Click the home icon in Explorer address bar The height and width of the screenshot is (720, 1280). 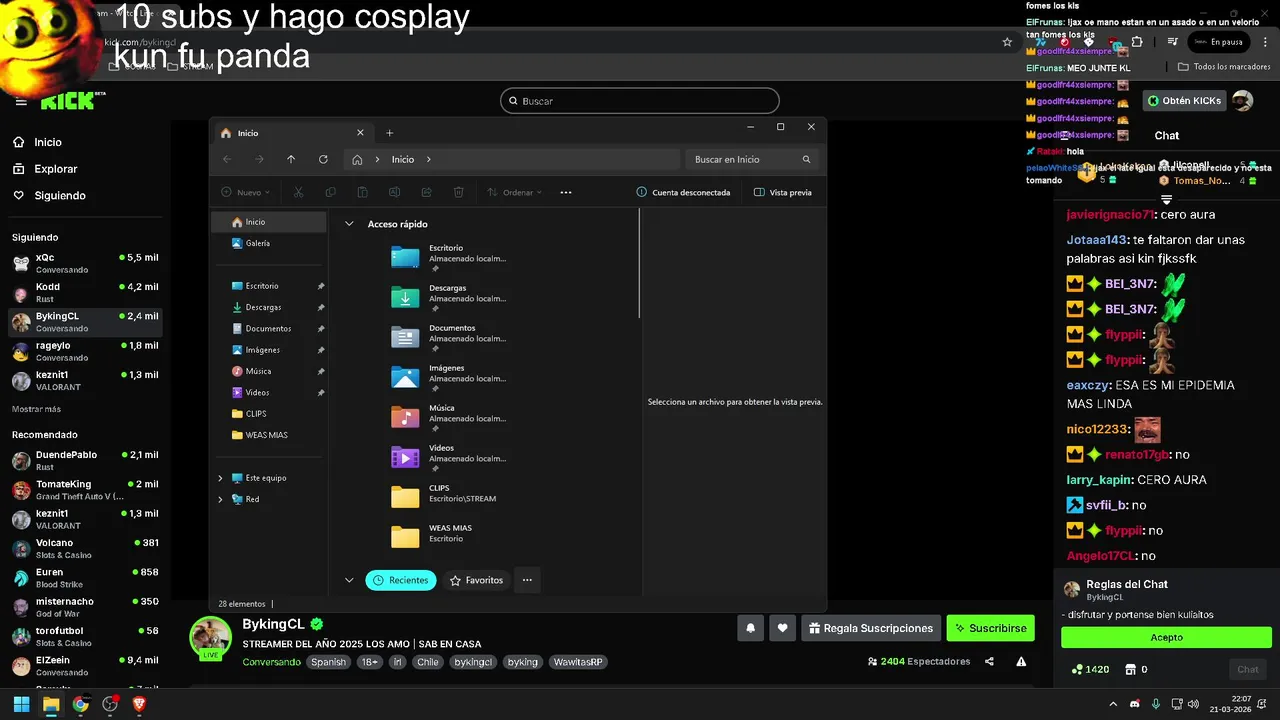point(357,159)
